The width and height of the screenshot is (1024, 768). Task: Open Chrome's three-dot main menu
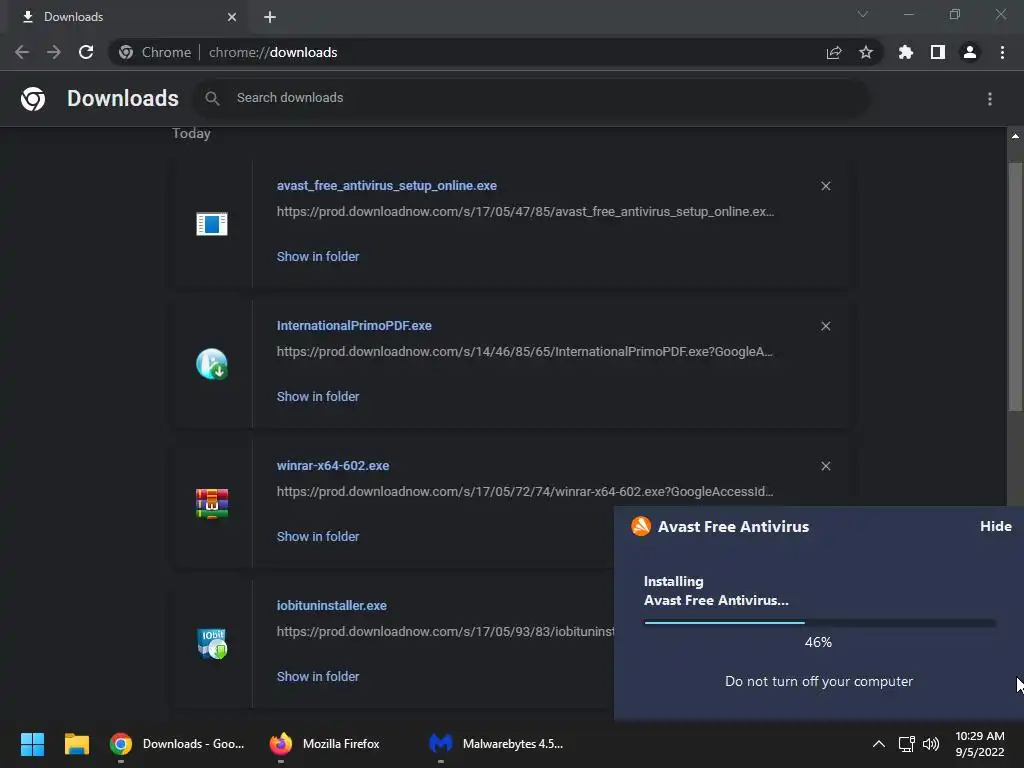click(1002, 52)
